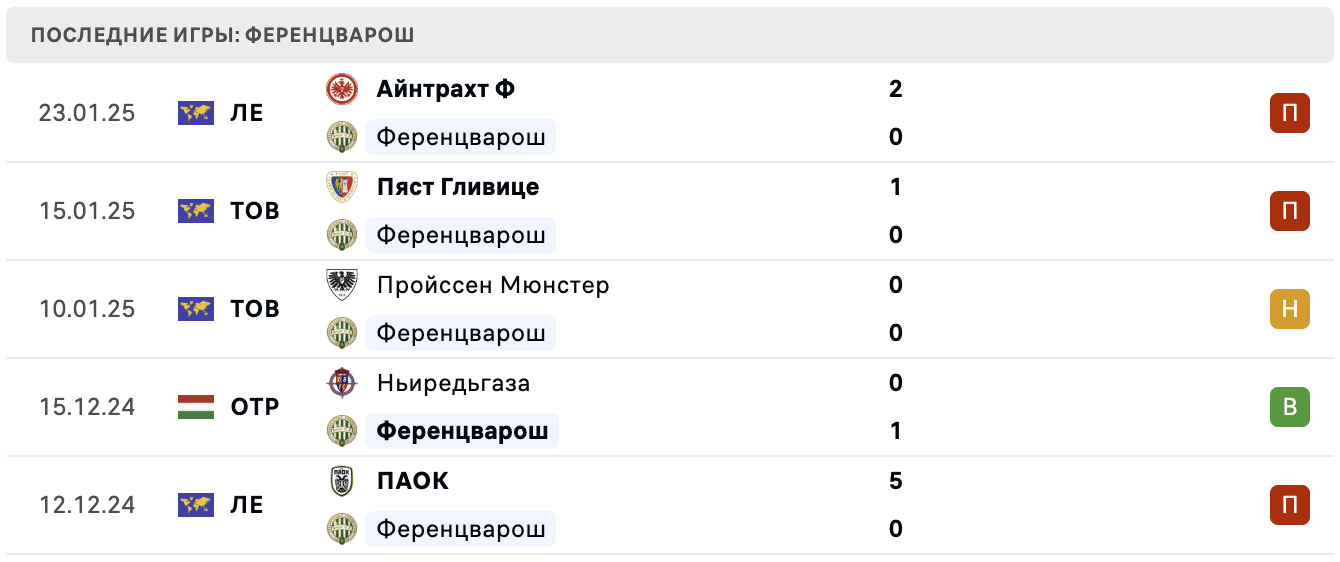This screenshot has height=562, width=1340.
Task: Open the ПАОК team link
Action: click(413, 481)
